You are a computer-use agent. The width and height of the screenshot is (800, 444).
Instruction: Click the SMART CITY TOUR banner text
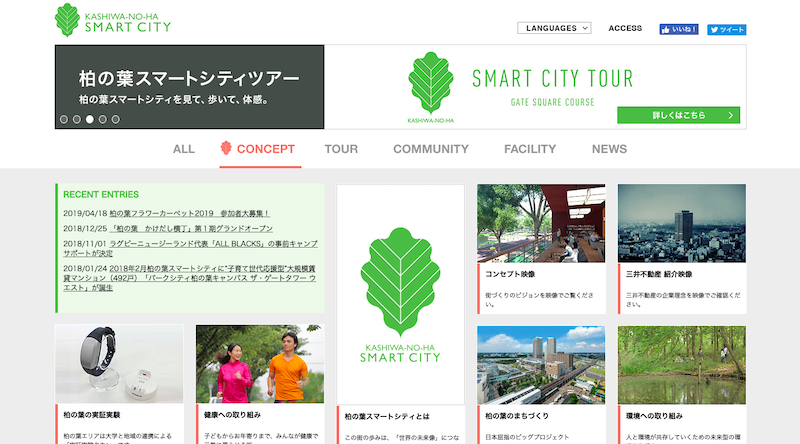pyautogui.click(x=553, y=79)
